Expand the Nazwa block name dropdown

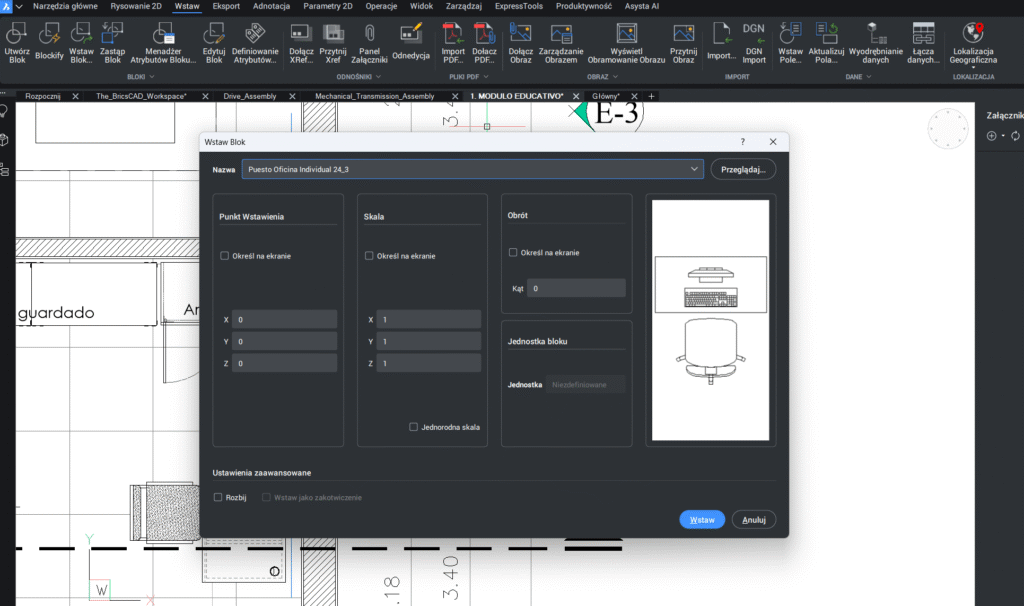pyautogui.click(x=694, y=170)
